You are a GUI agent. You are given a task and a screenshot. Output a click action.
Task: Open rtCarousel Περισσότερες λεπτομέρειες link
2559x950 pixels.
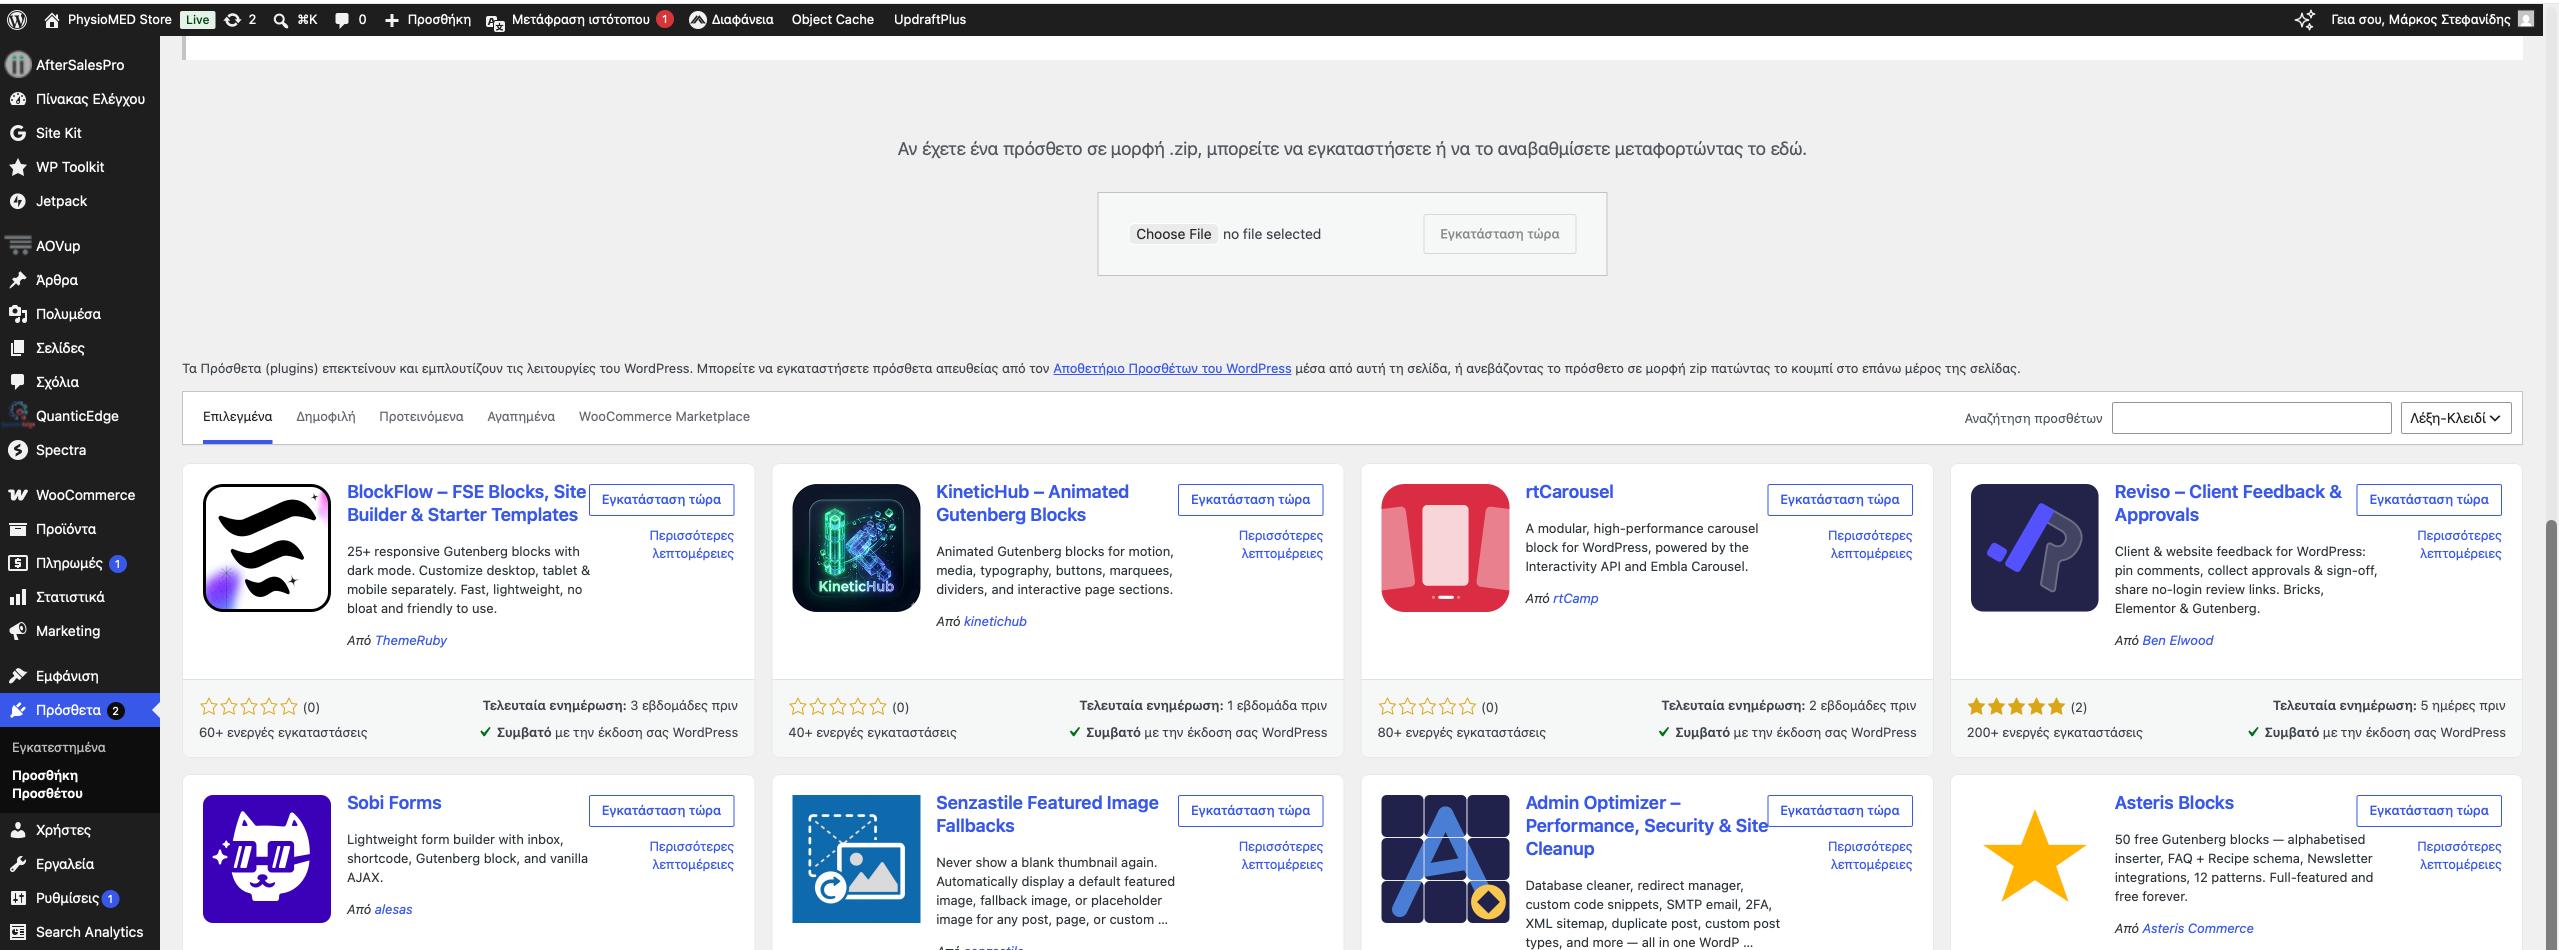[1870, 545]
